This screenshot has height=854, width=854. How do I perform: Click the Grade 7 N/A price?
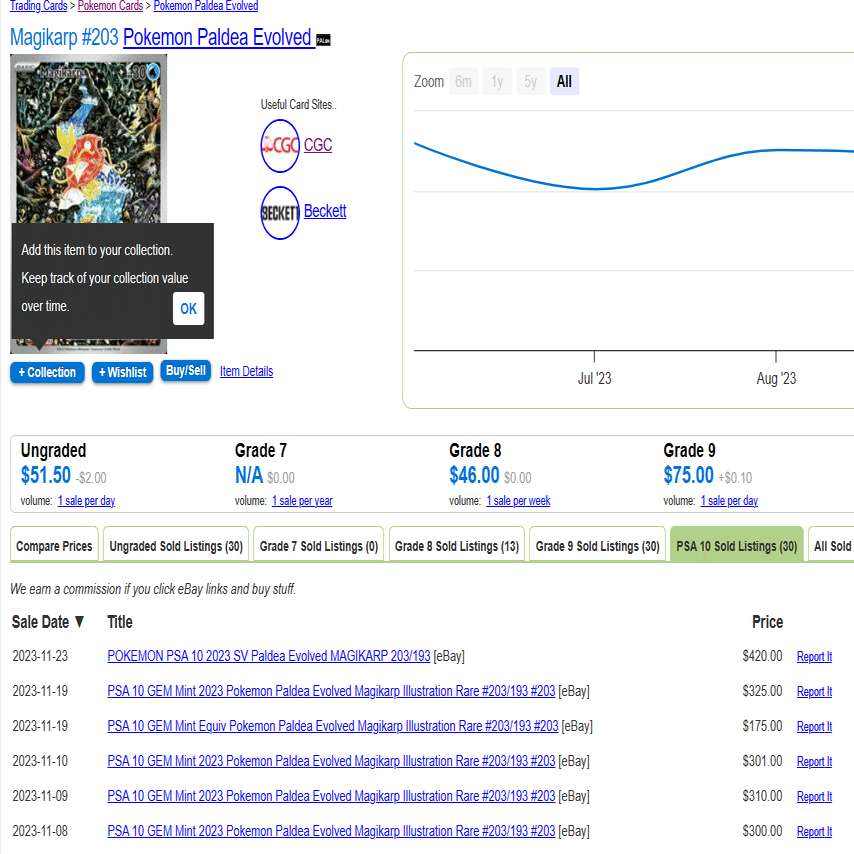249,475
